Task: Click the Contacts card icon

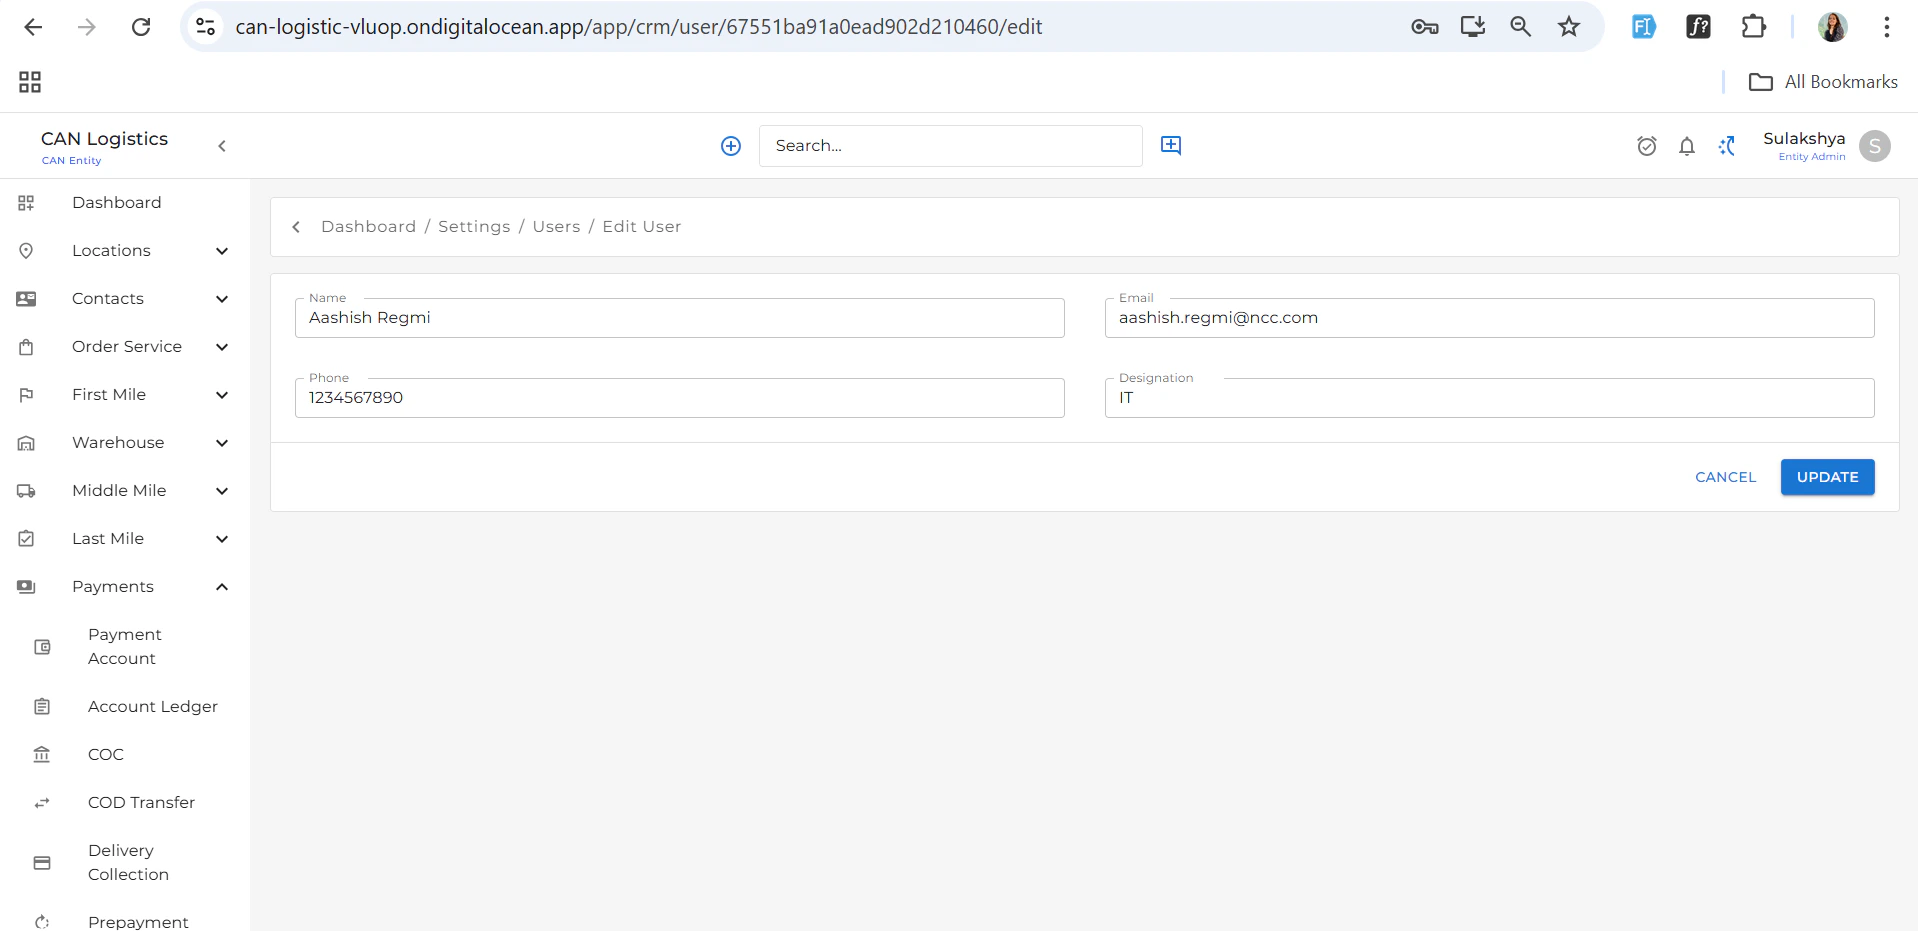Action: point(26,299)
